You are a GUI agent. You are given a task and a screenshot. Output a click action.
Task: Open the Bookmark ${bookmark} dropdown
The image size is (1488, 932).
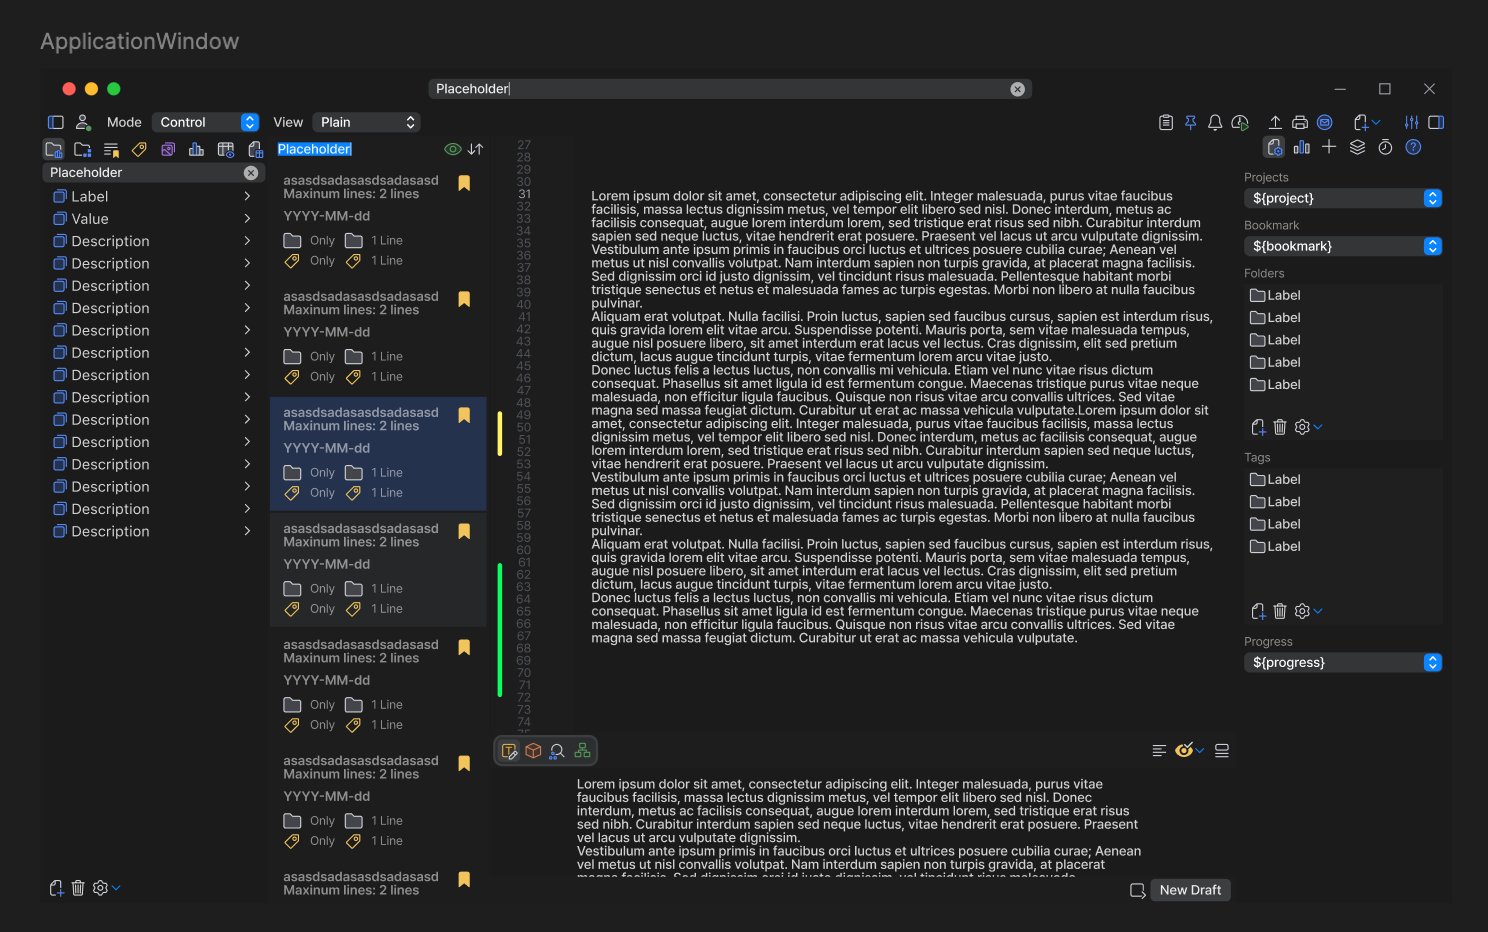(1343, 246)
